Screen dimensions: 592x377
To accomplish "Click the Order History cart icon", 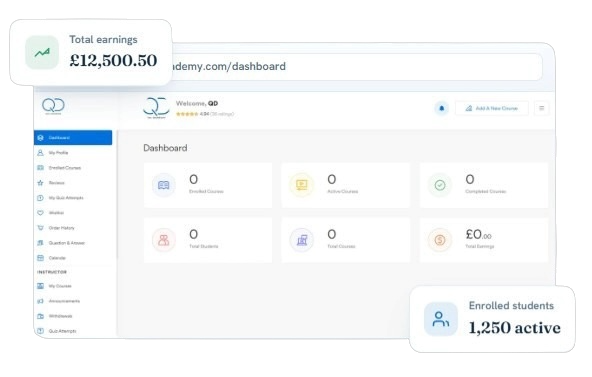I will [40, 228].
